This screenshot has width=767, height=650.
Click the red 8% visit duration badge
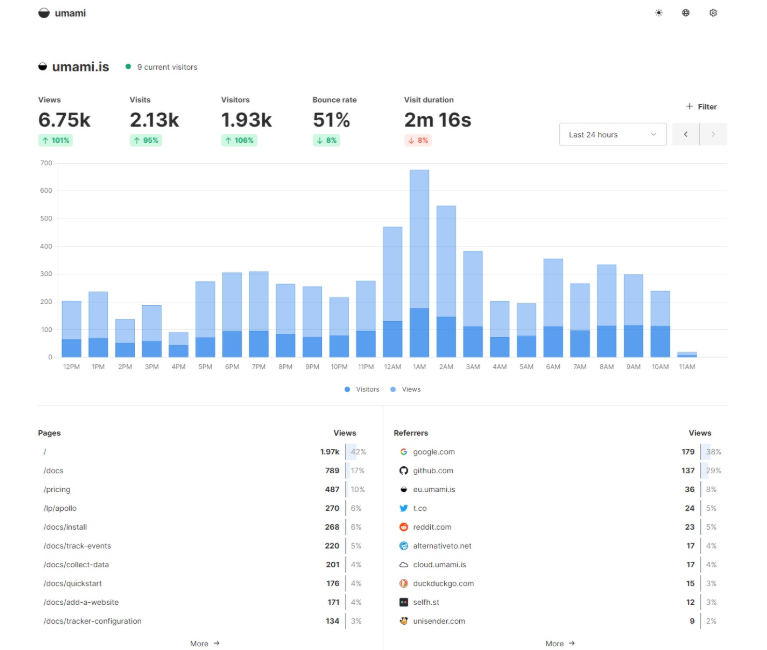point(418,140)
